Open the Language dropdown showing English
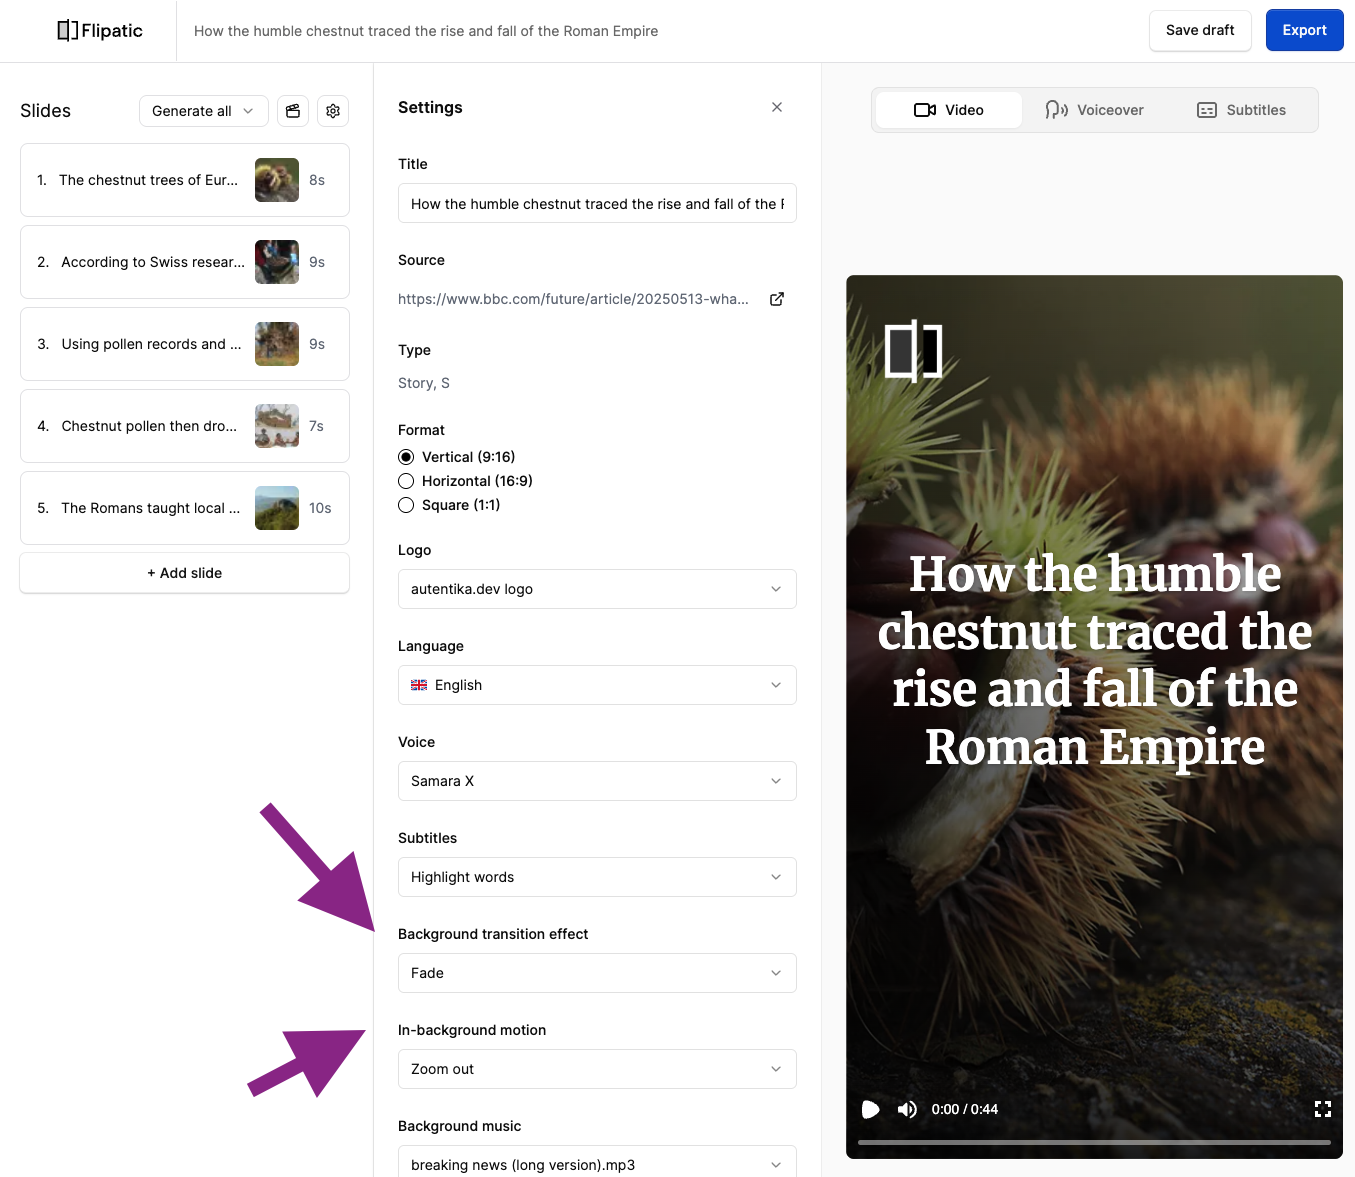 point(597,685)
